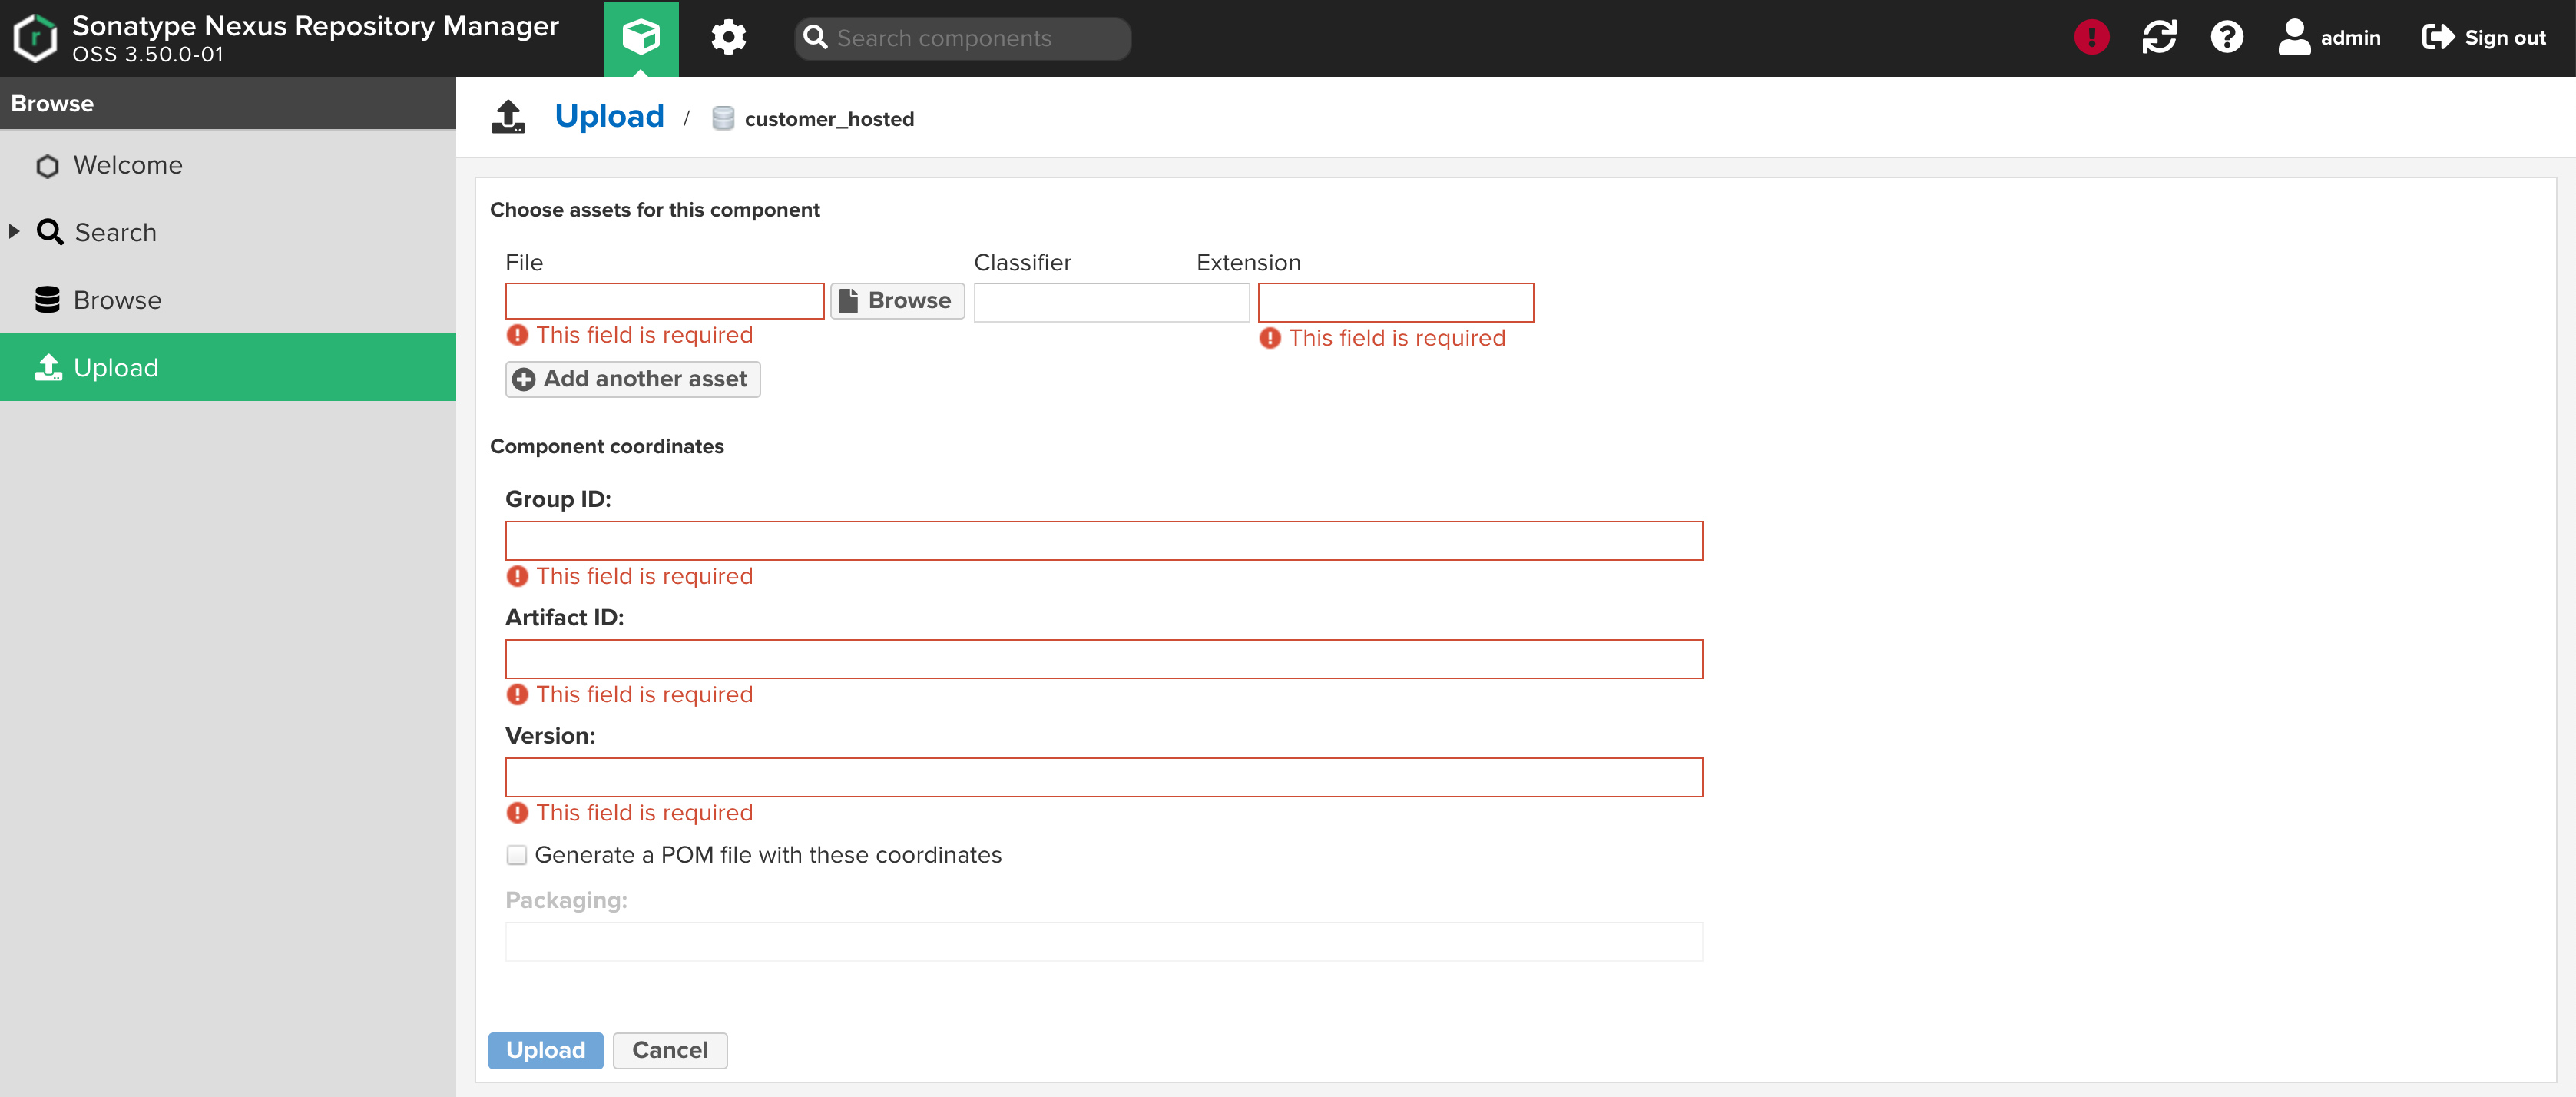2576x1097 pixels.
Task: Click the Add another asset button
Action: tap(631, 379)
